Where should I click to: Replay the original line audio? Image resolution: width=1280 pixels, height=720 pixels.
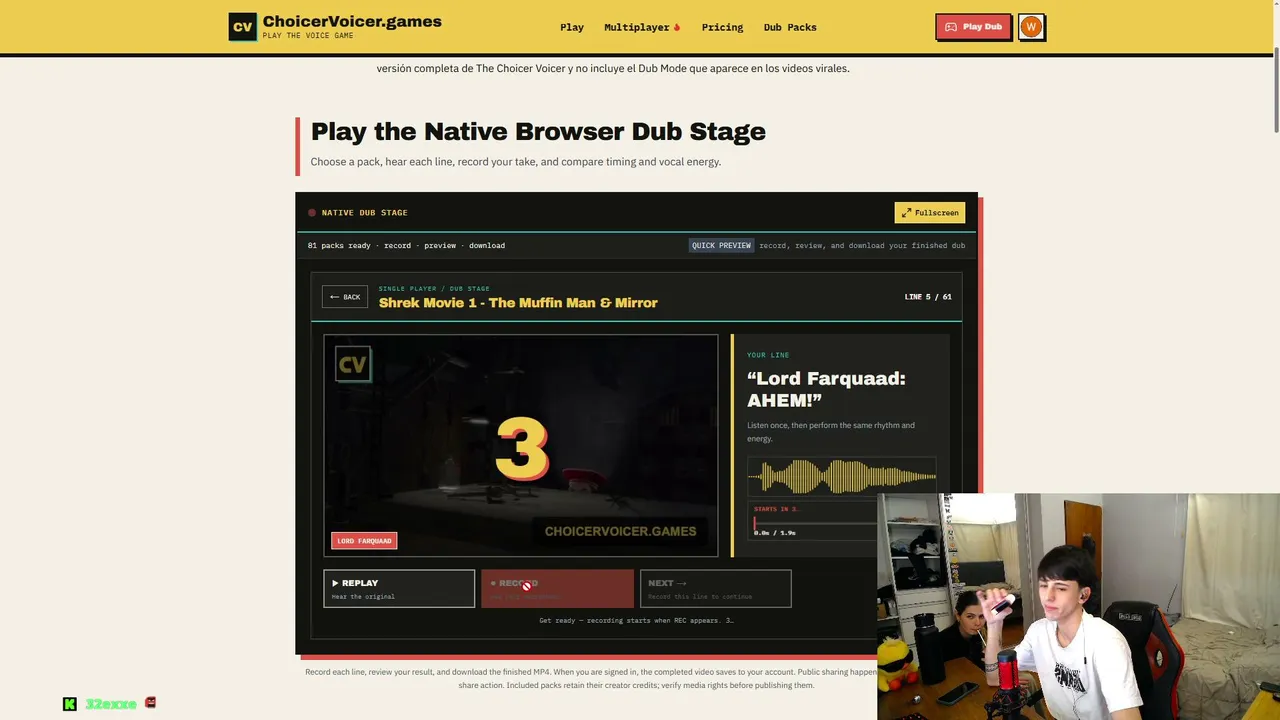[x=399, y=588]
